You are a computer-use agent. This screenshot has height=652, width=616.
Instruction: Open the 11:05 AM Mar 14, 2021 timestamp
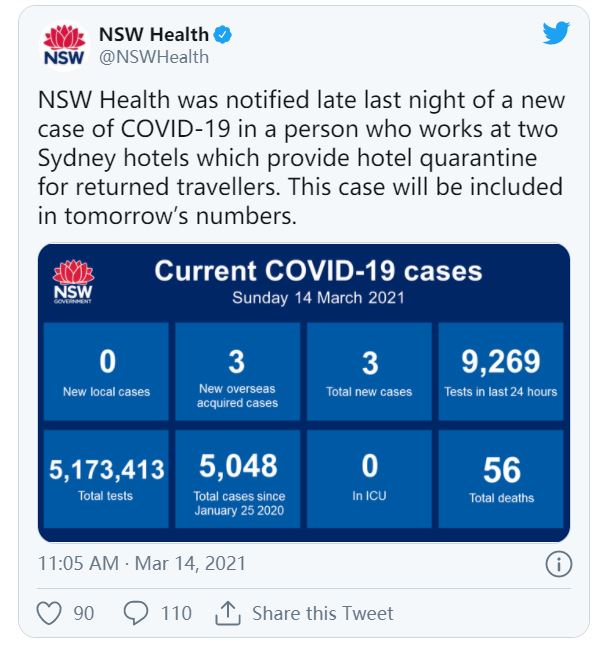point(142,564)
